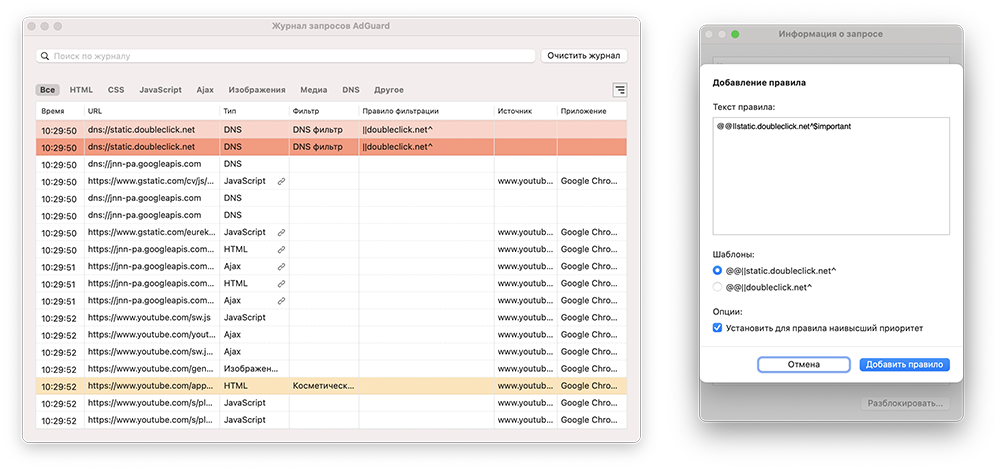Screen dimensions: 1000x470
Task: Select the dark red dns://static.doubleclick.net row
Action: pos(332,147)
